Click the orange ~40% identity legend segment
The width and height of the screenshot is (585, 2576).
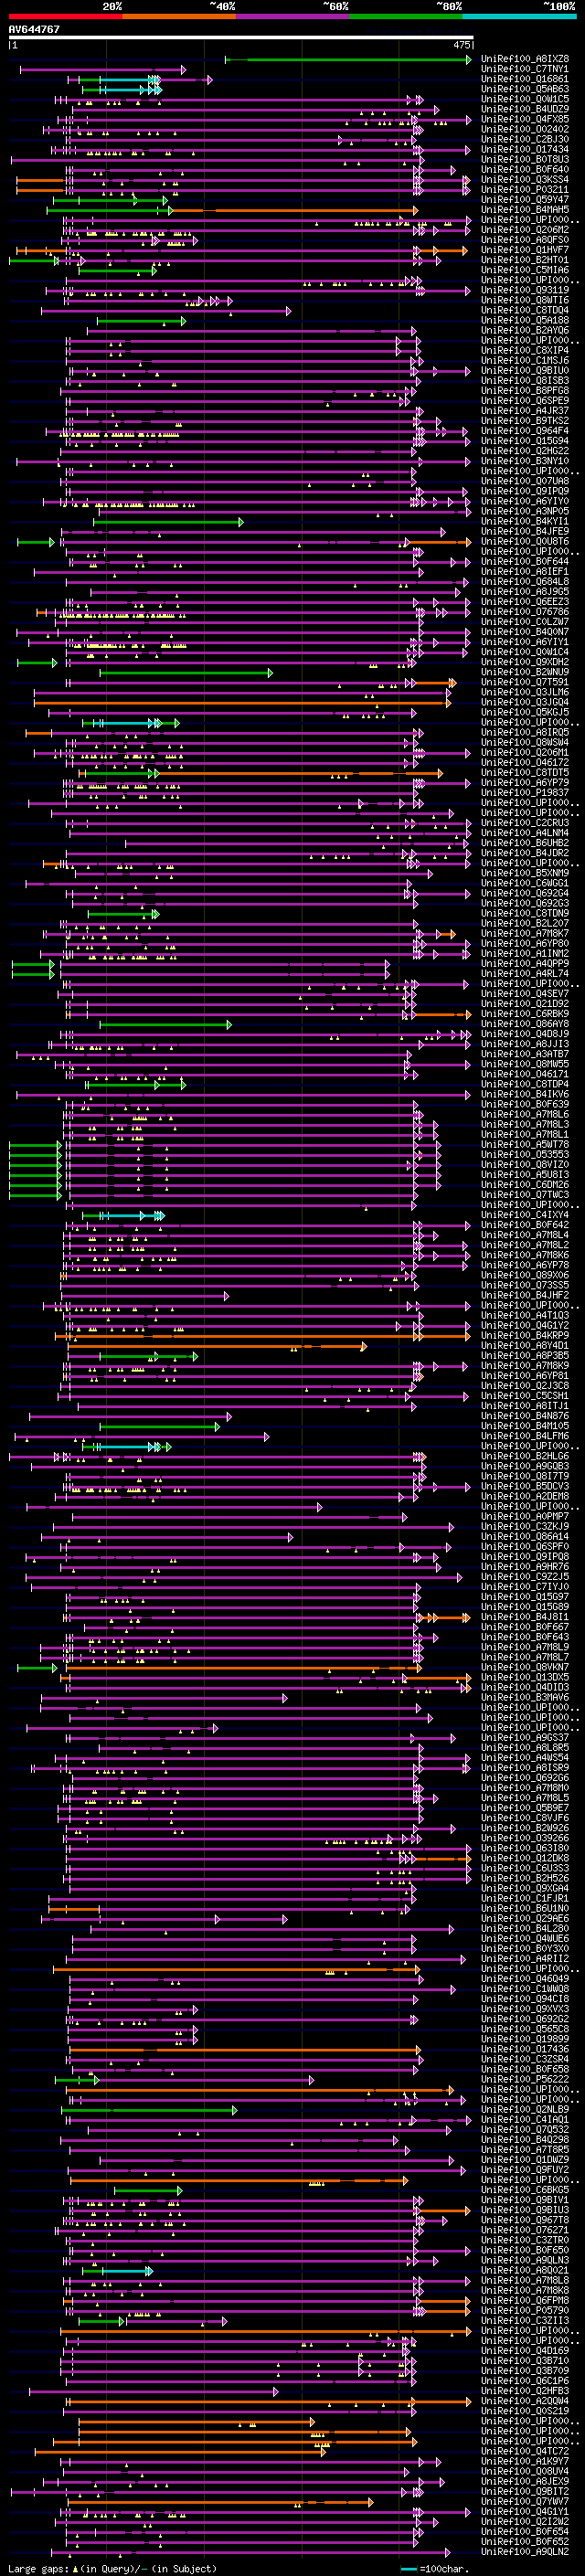[x=179, y=16]
